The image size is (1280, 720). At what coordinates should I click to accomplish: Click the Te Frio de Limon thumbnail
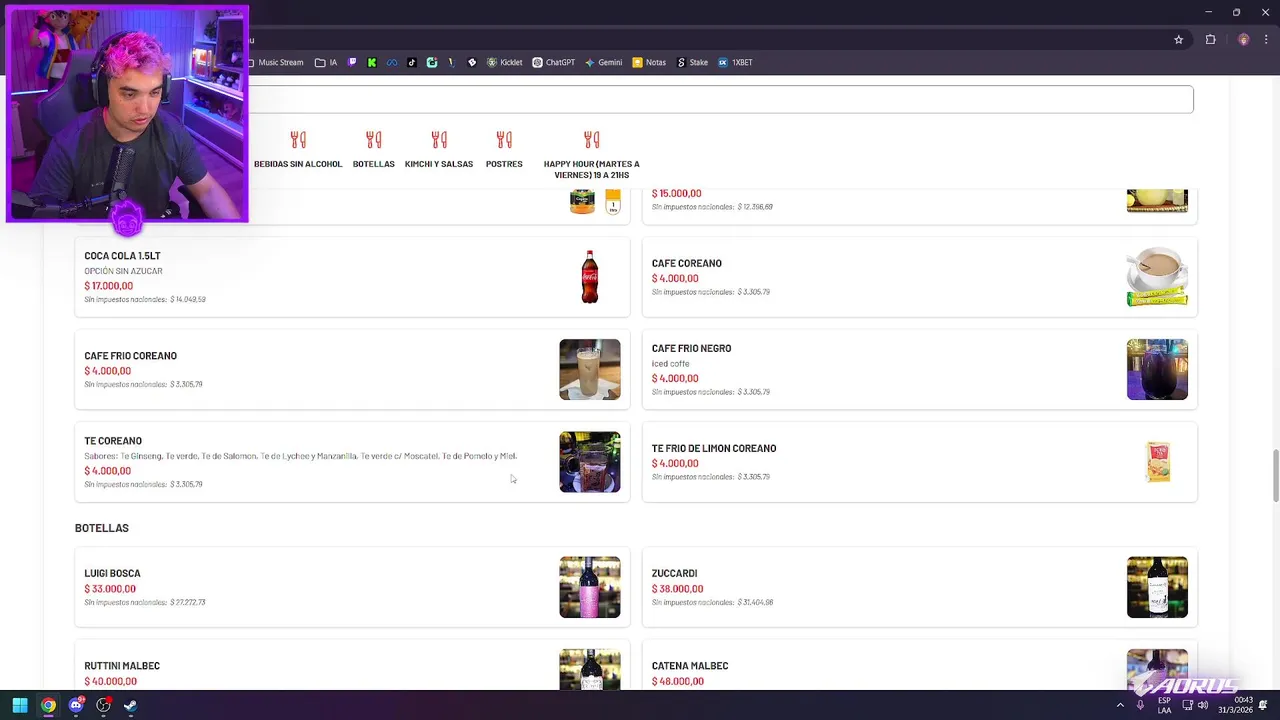1158,462
